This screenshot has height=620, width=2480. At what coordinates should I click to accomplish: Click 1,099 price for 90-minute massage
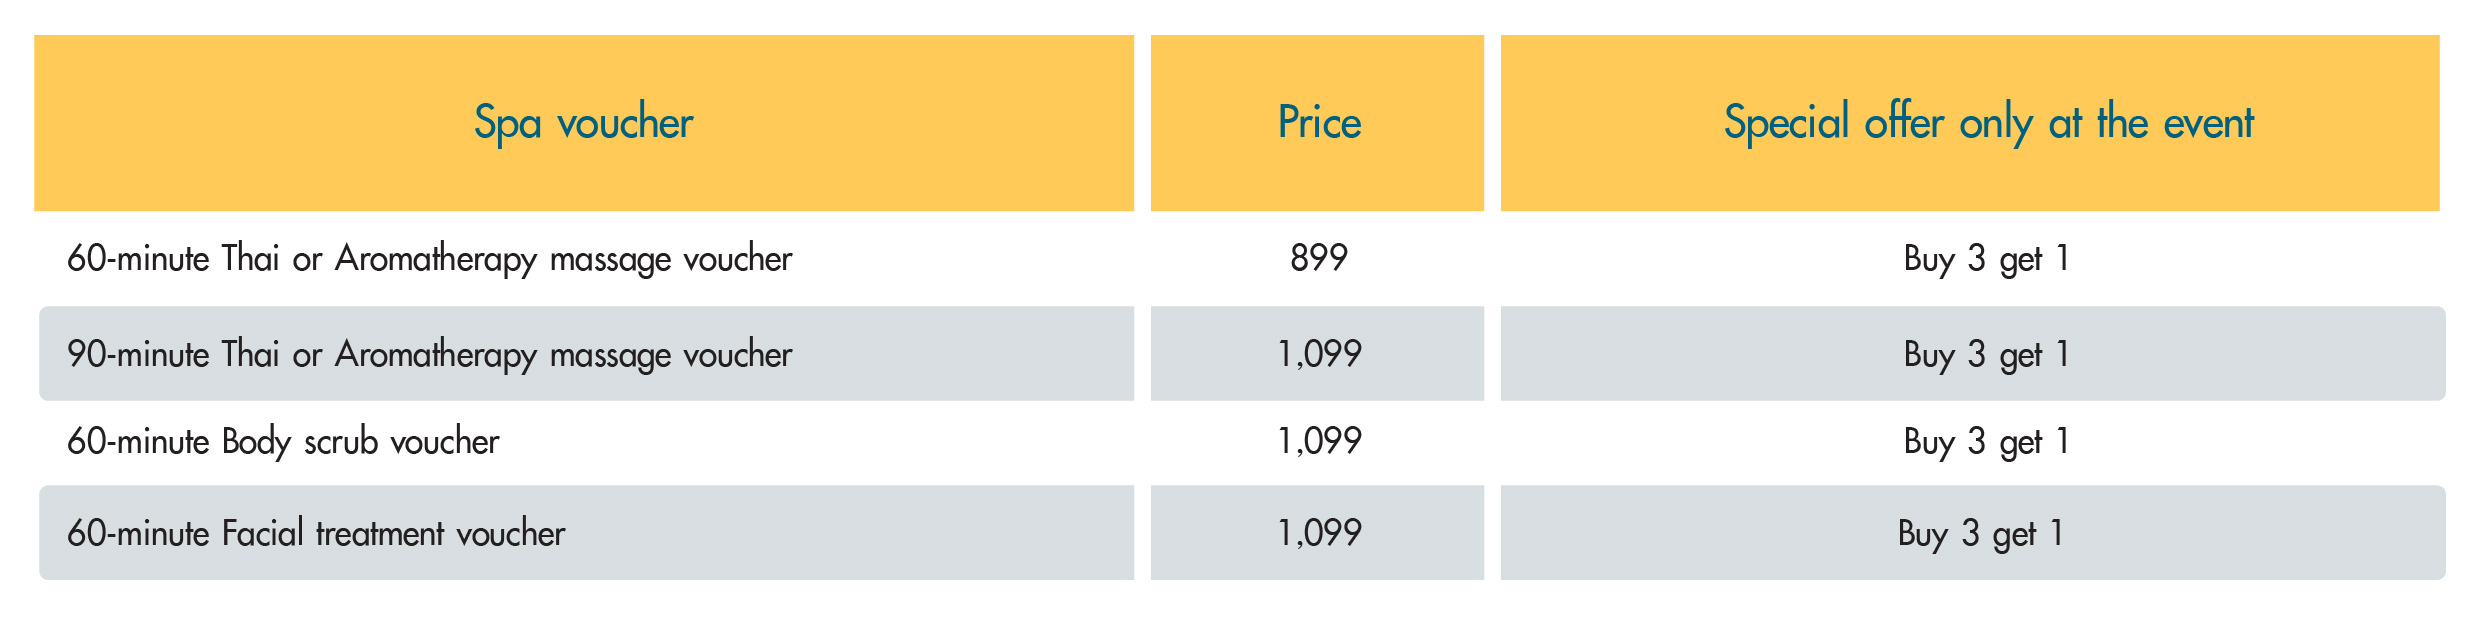coord(1318,355)
